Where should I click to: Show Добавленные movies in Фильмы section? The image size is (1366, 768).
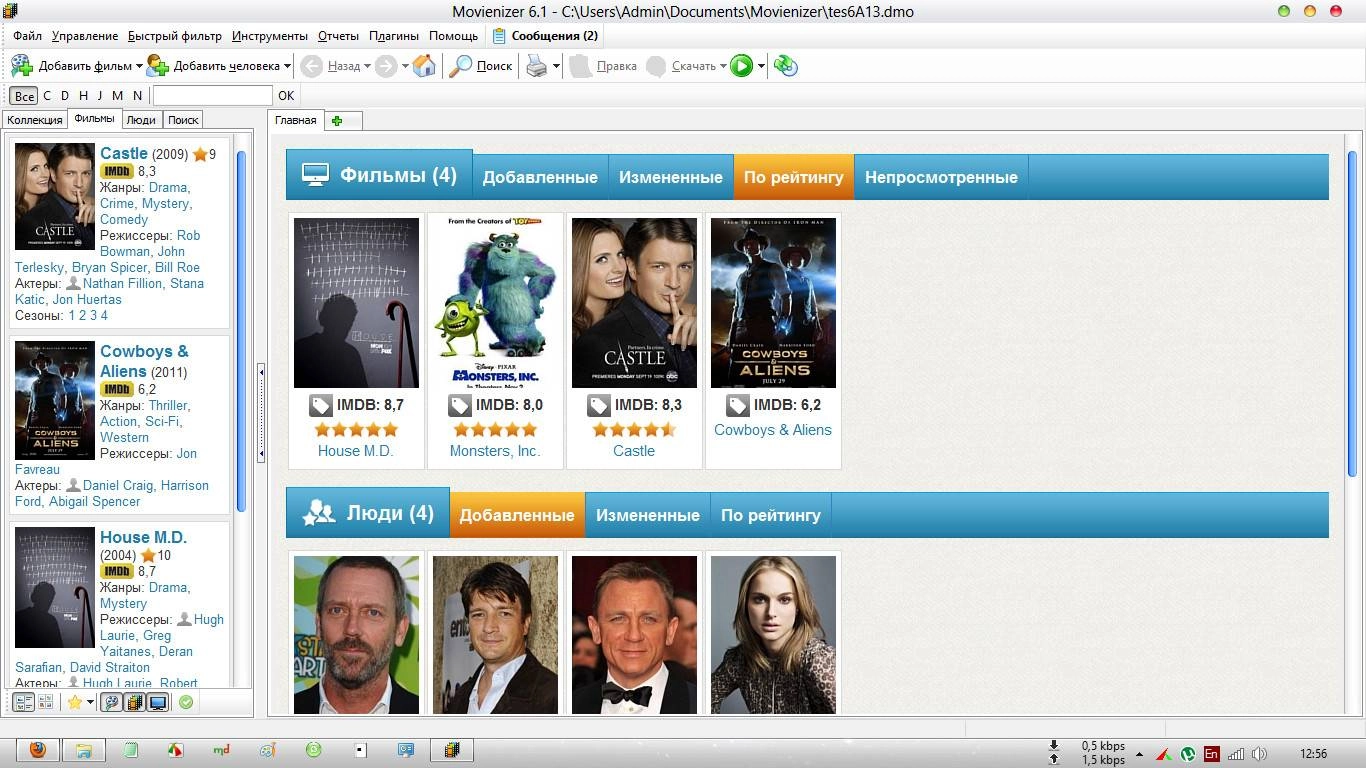pyautogui.click(x=540, y=177)
